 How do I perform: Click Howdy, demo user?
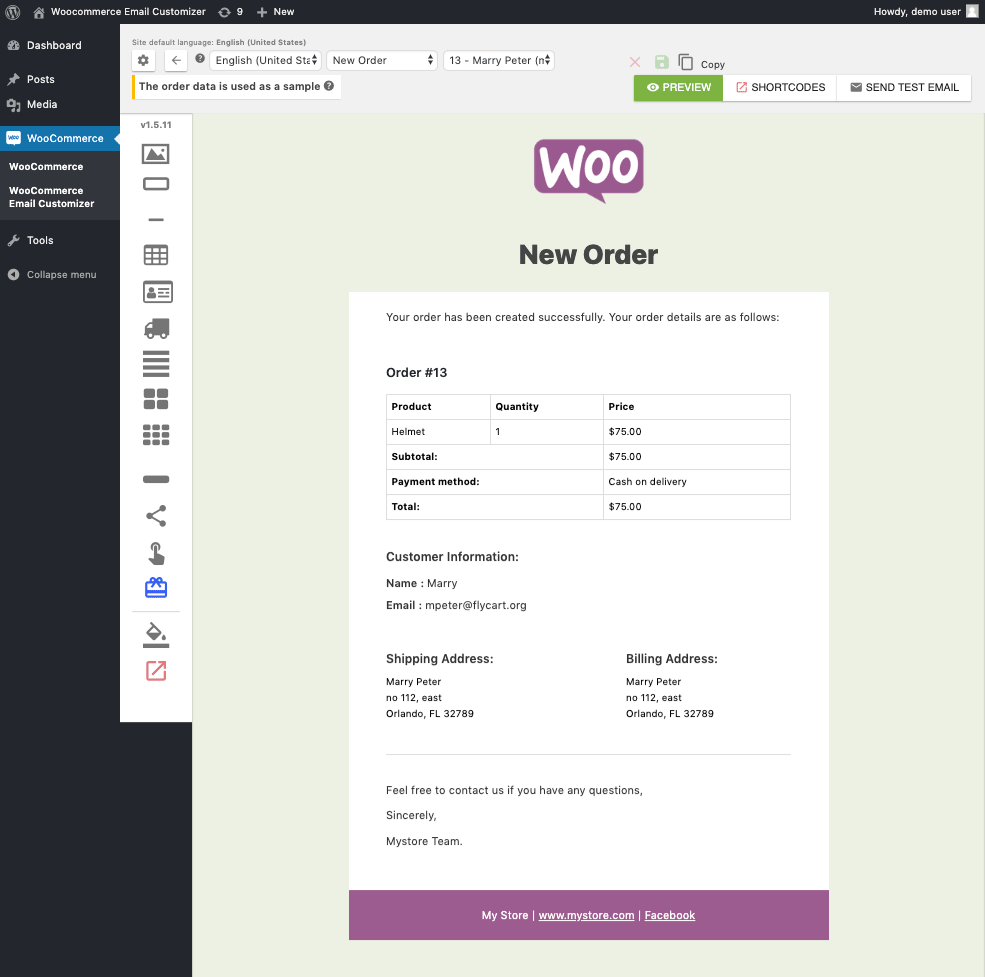(917, 12)
